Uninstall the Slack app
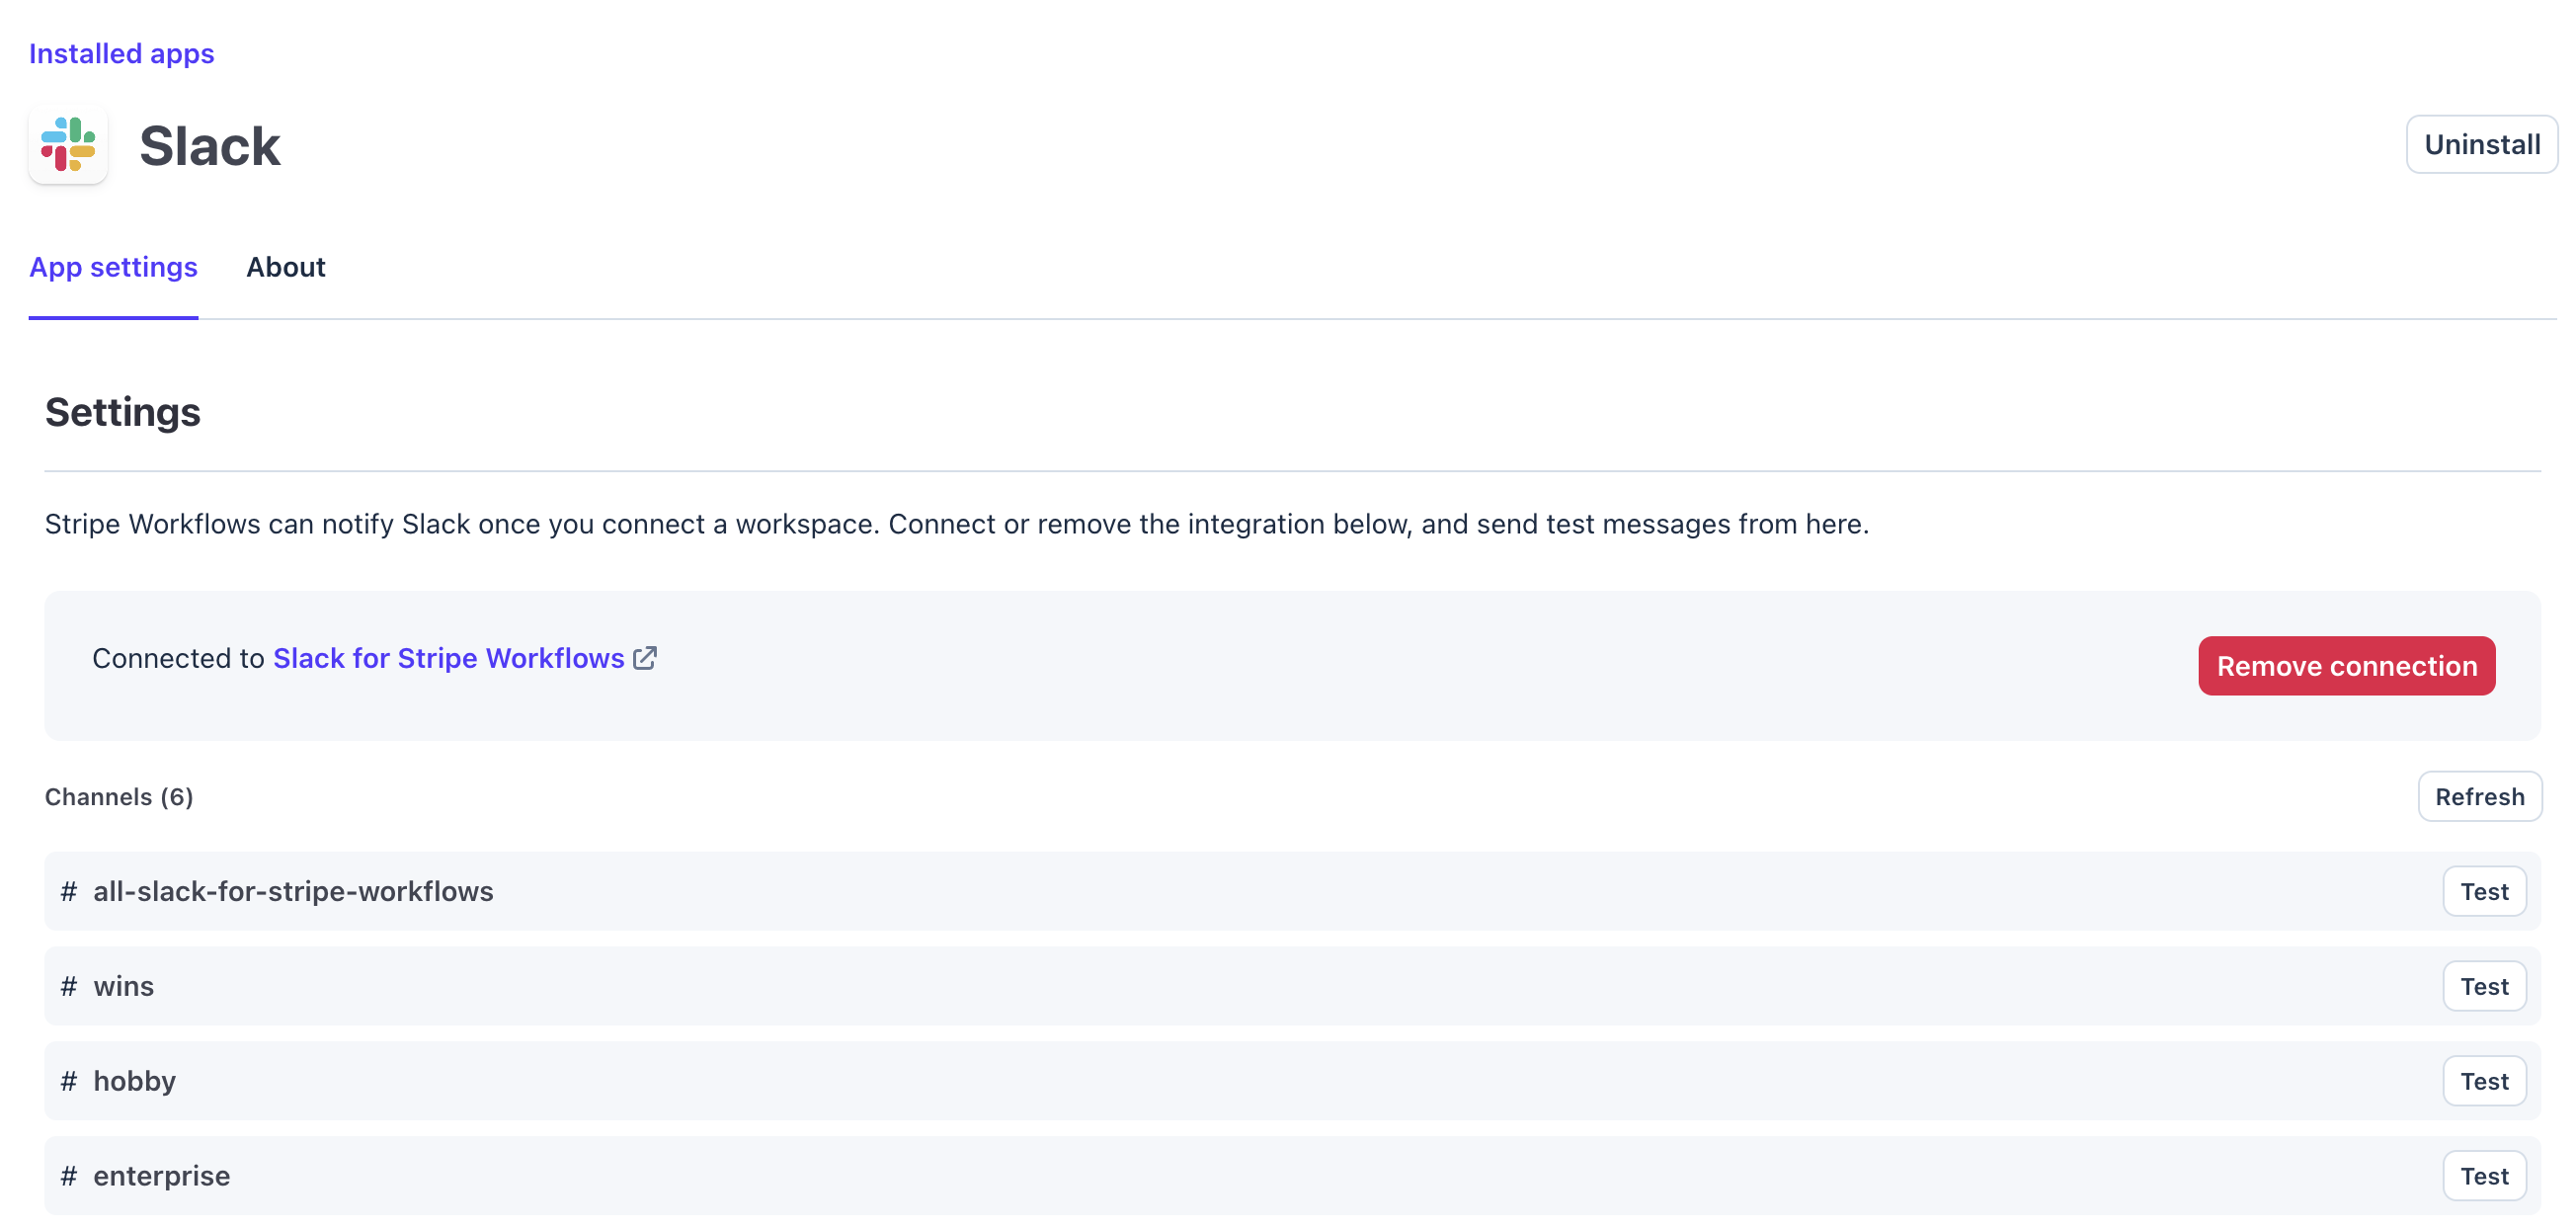2576x1229 pixels. [2481, 144]
